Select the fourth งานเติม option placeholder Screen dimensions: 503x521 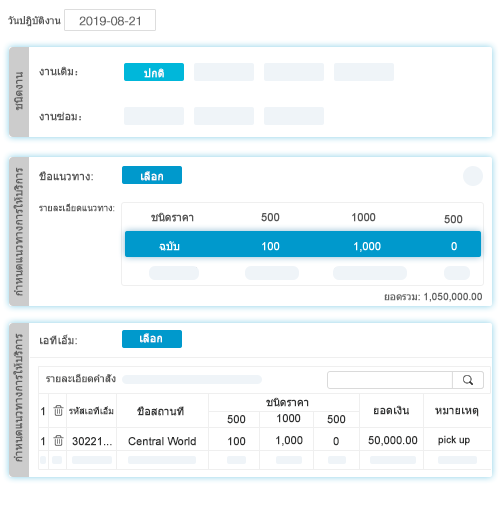[364, 72]
